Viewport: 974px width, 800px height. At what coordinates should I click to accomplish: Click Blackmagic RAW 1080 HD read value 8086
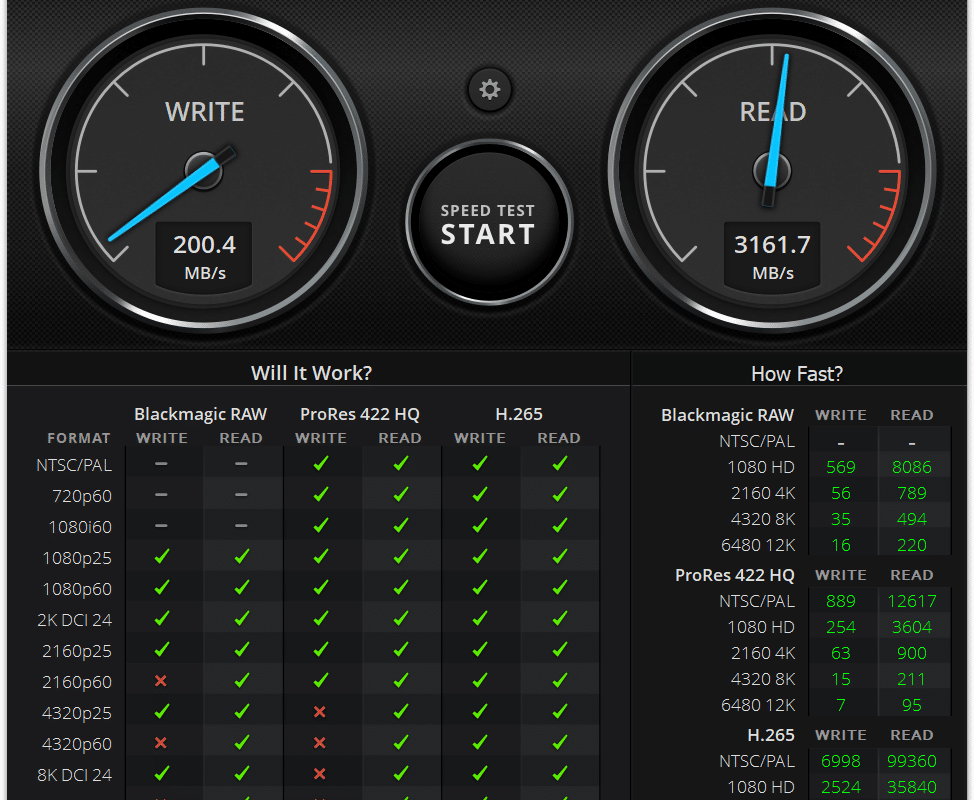point(912,467)
